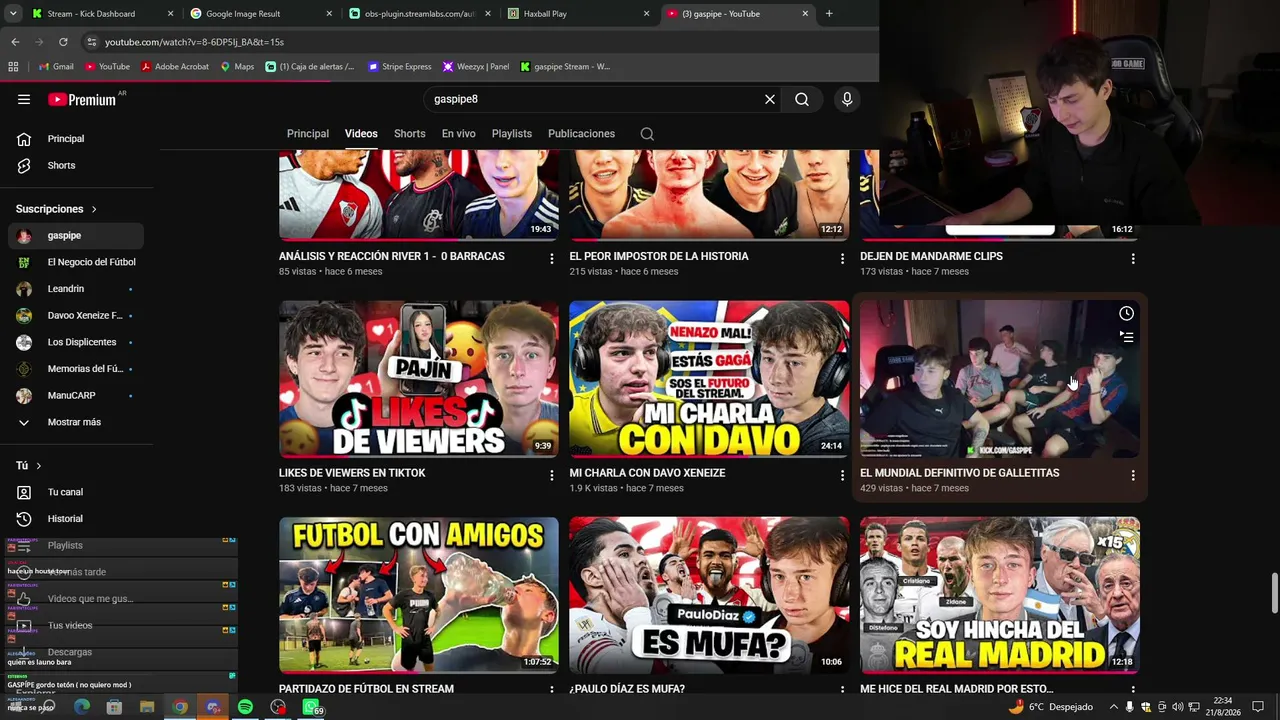Go back using the browser back arrow
Image resolution: width=1280 pixels, height=720 pixels.
pos(15,42)
